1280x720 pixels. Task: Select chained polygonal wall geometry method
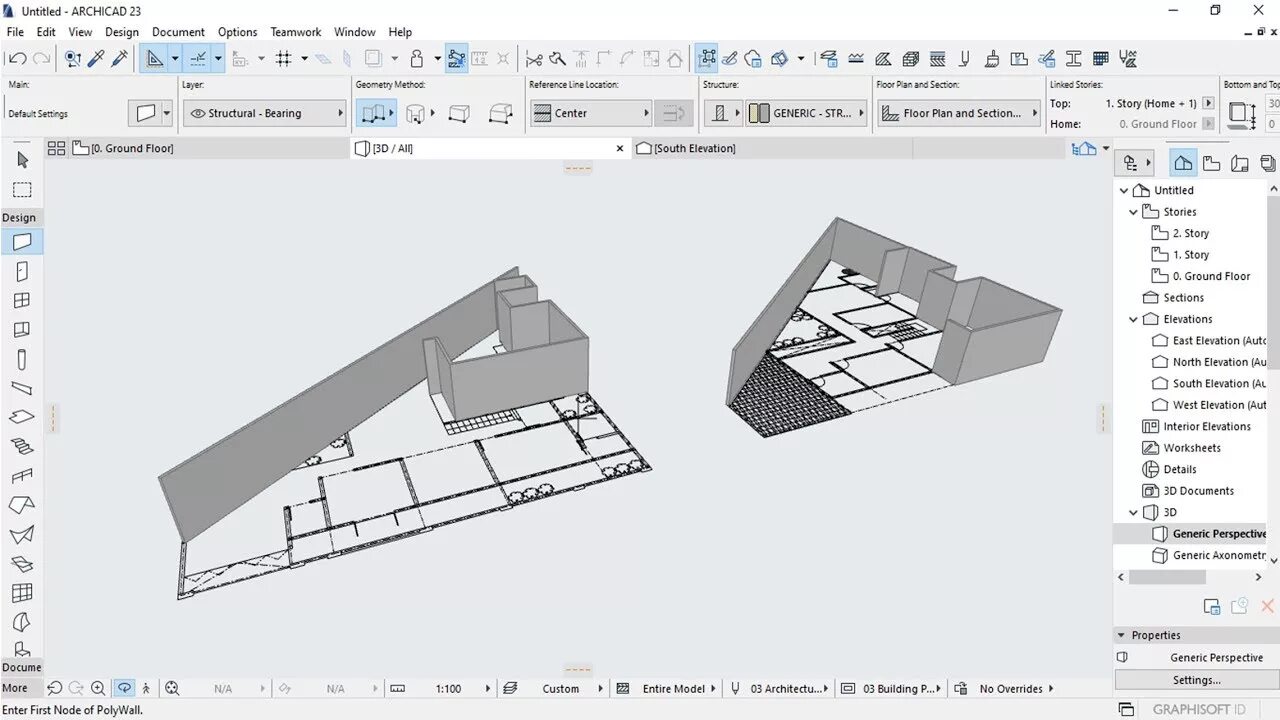click(374, 114)
